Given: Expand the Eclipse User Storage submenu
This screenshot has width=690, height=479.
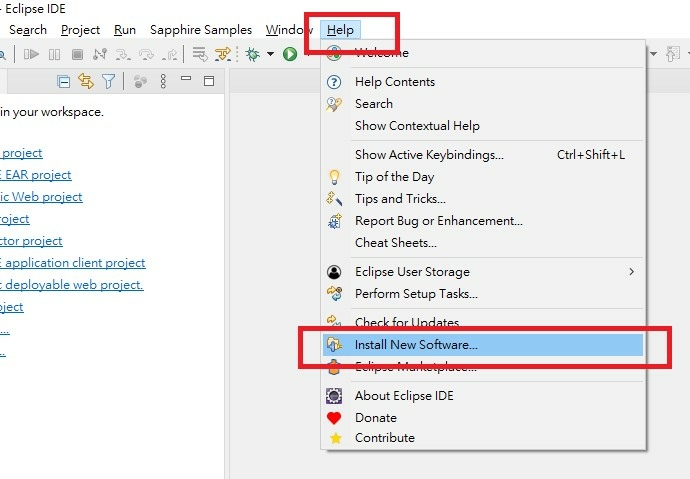Looking at the screenshot, I should (x=483, y=272).
